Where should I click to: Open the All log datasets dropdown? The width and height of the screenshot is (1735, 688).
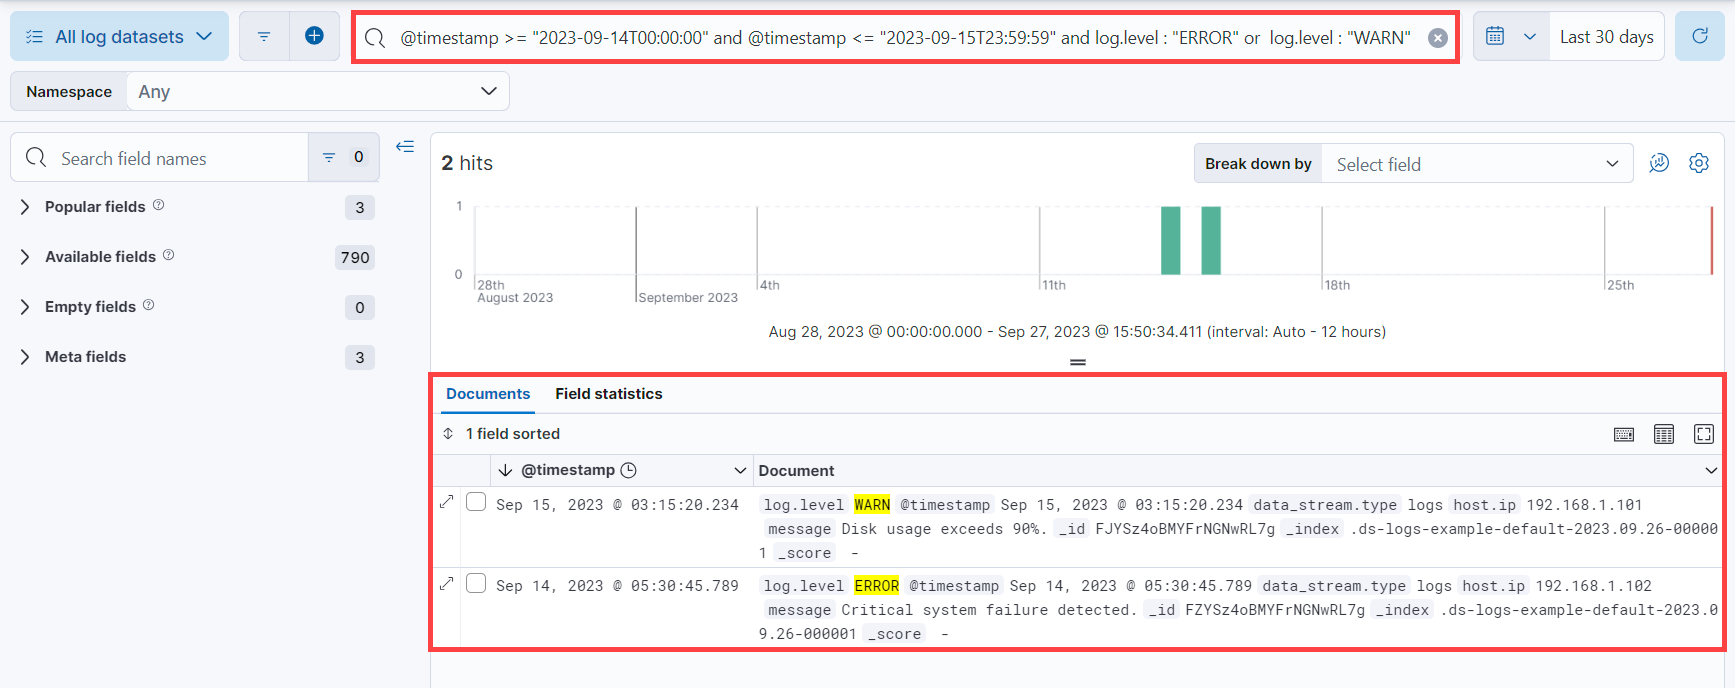point(119,37)
